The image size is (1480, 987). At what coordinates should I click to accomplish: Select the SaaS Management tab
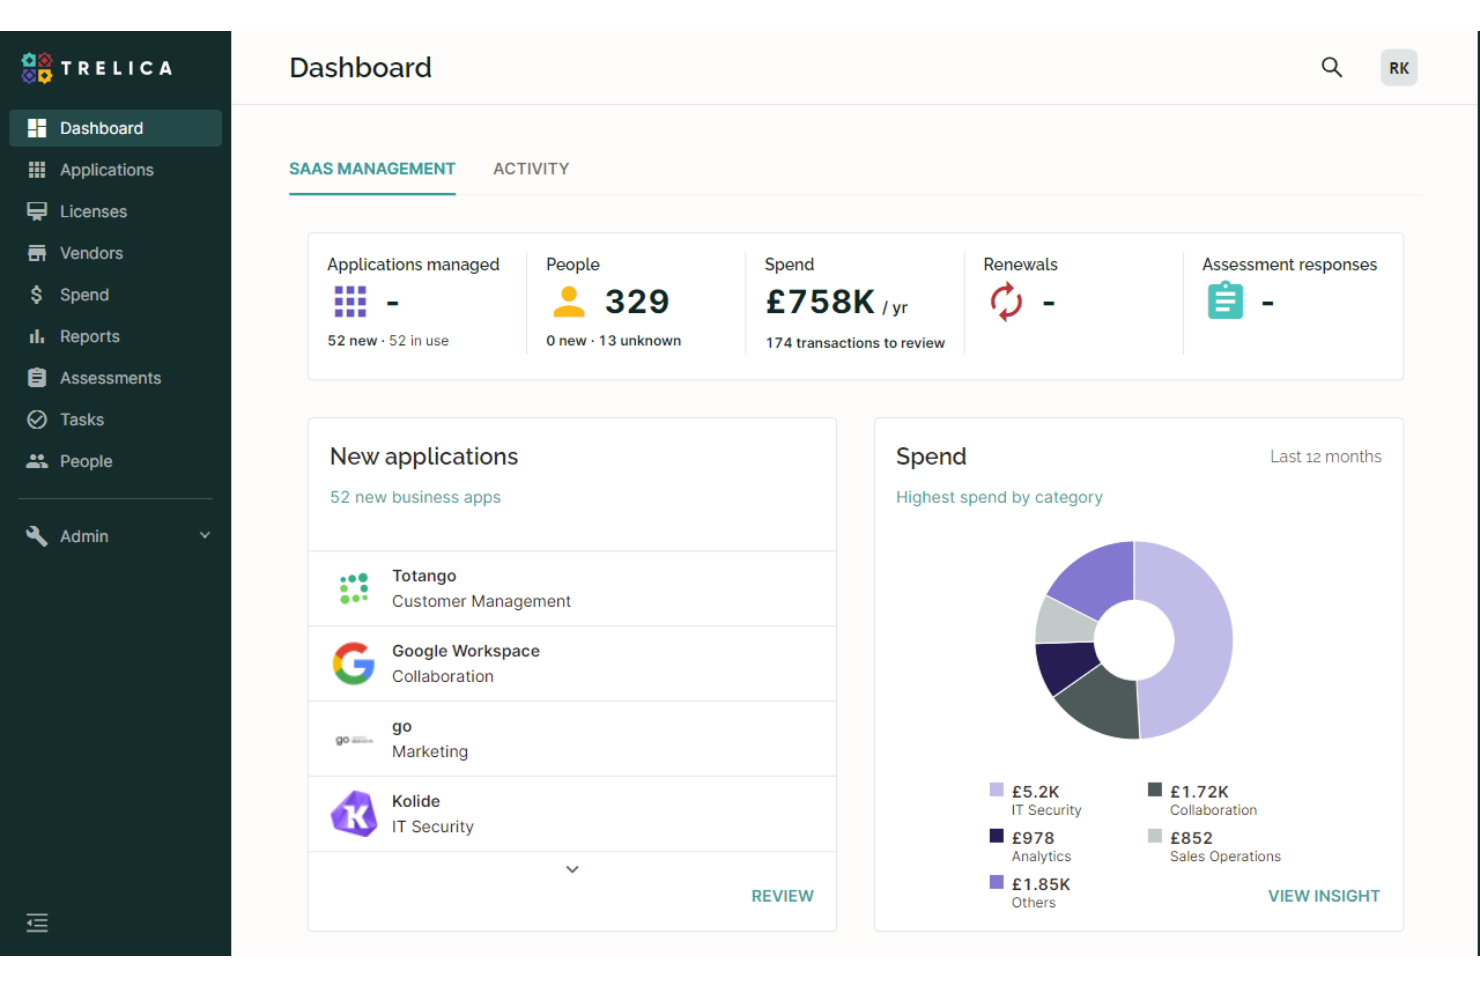coord(372,168)
